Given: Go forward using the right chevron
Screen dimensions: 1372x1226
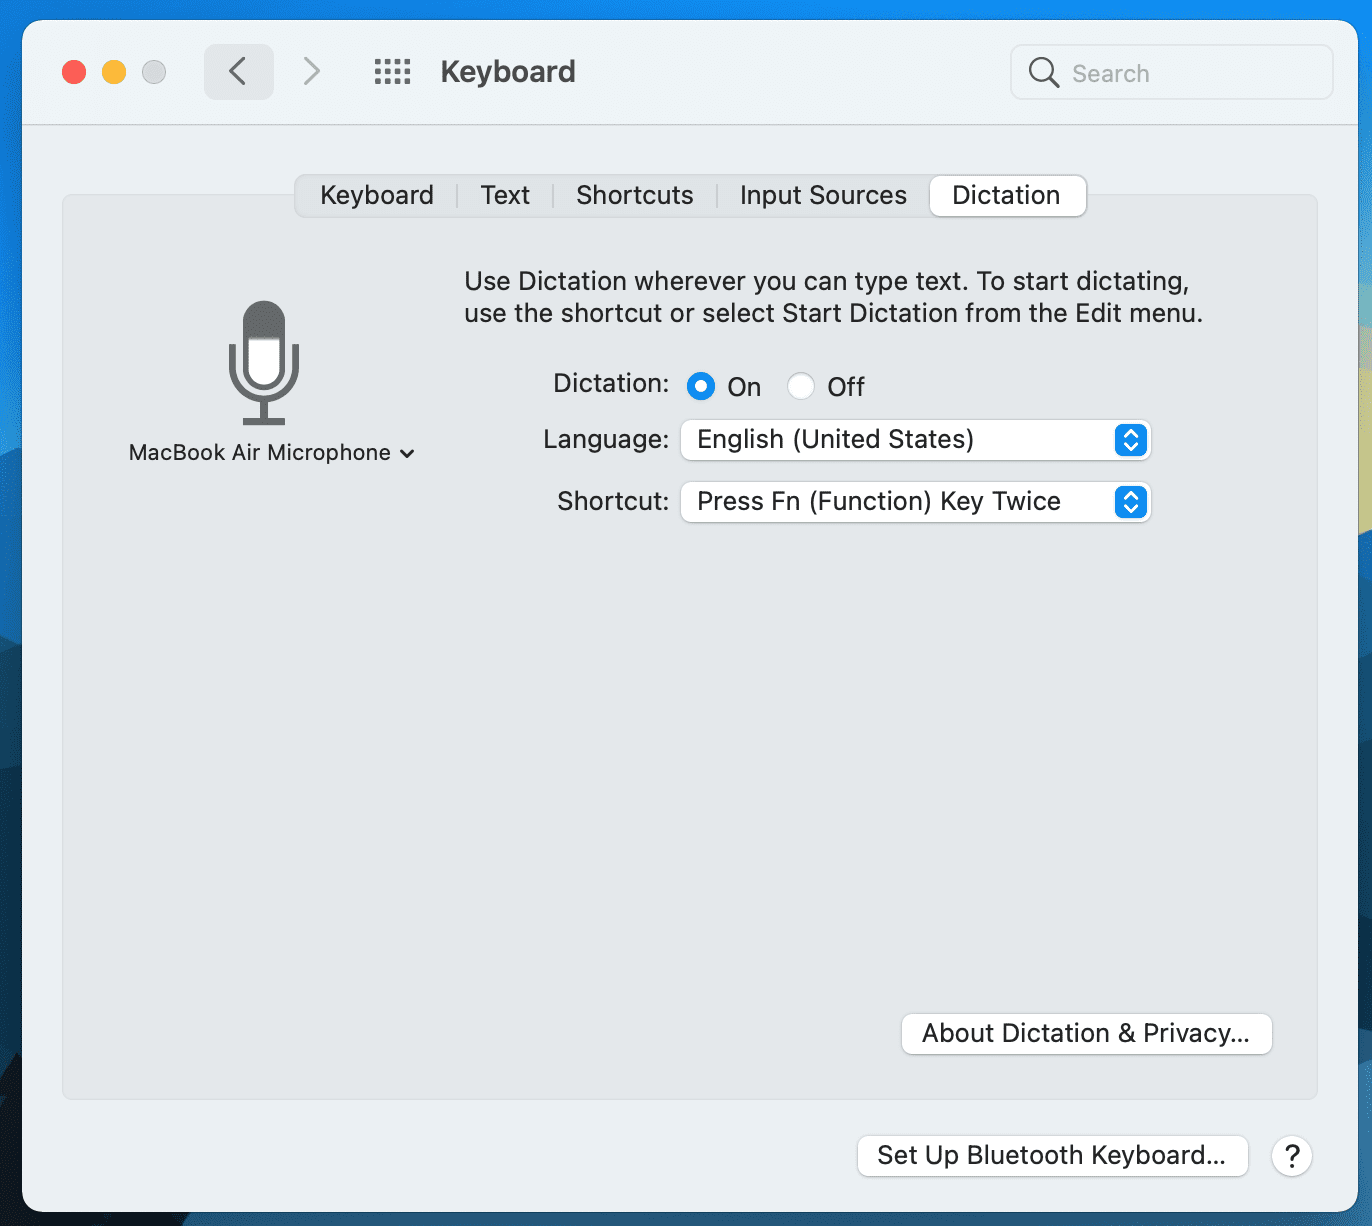Looking at the screenshot, I should pos(311,72).
